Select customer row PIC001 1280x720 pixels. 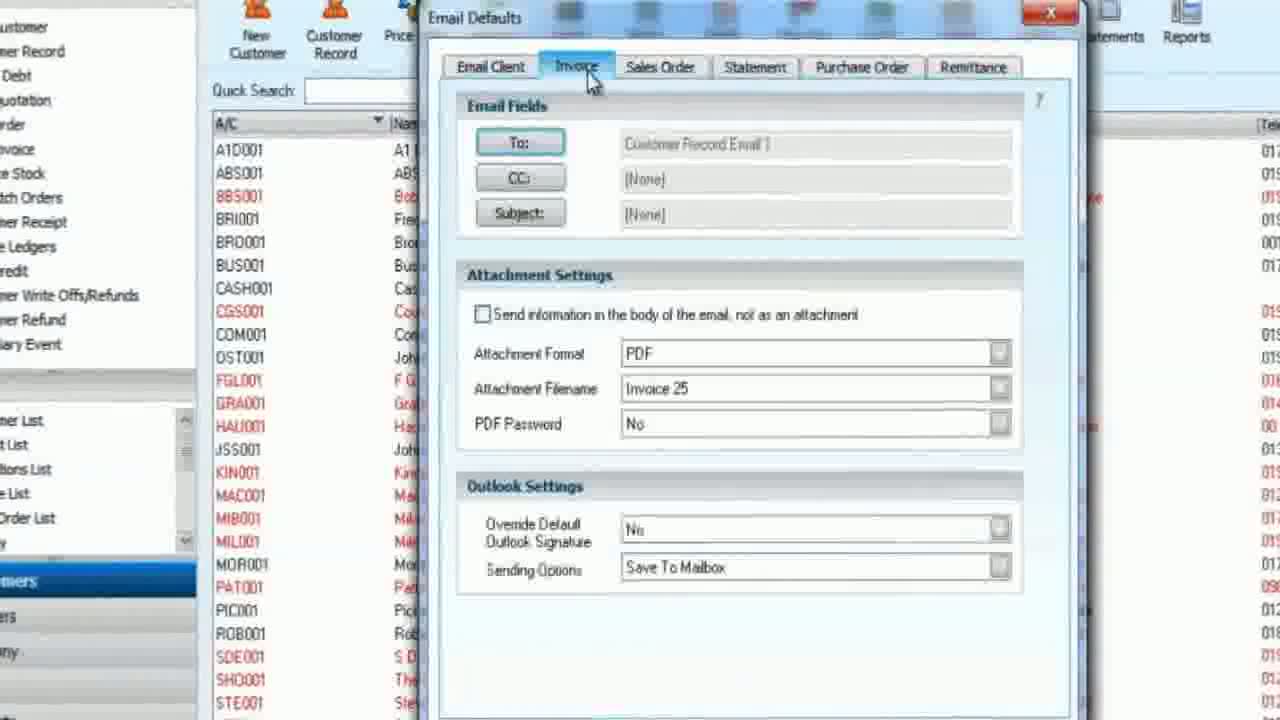tap(237, 610)
